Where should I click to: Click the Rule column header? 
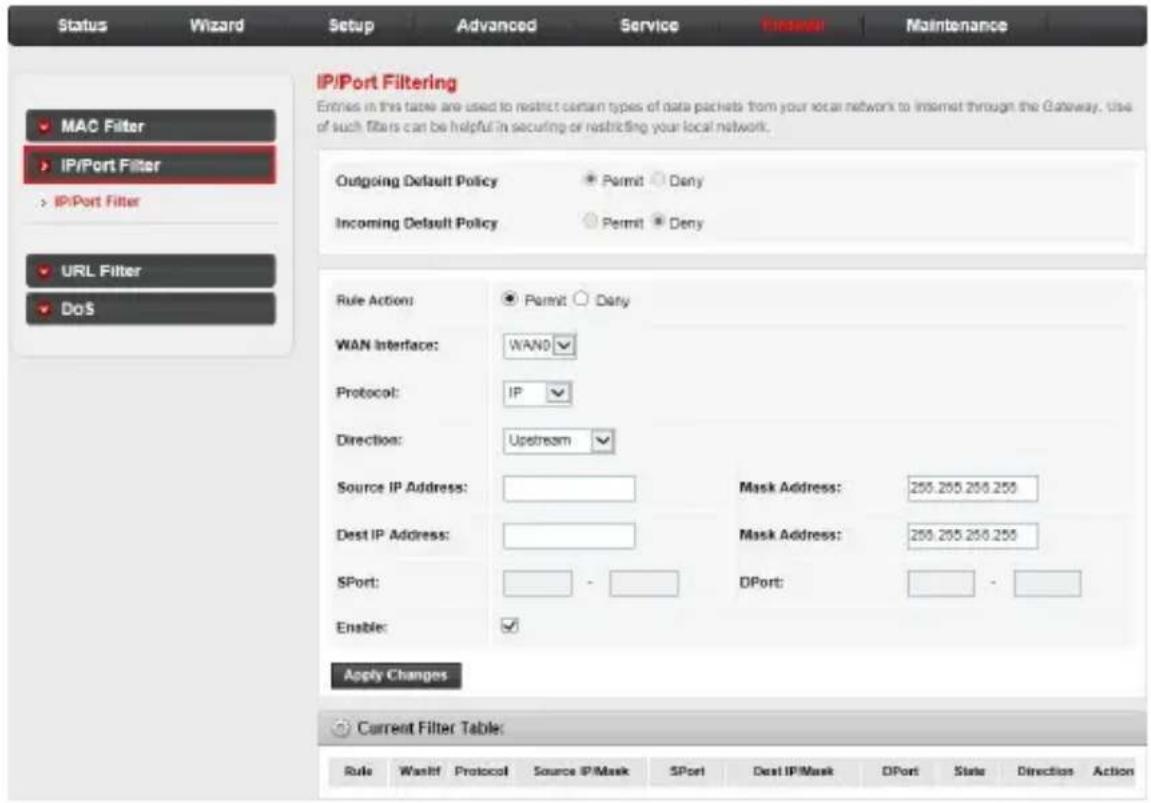pos(358,771)
